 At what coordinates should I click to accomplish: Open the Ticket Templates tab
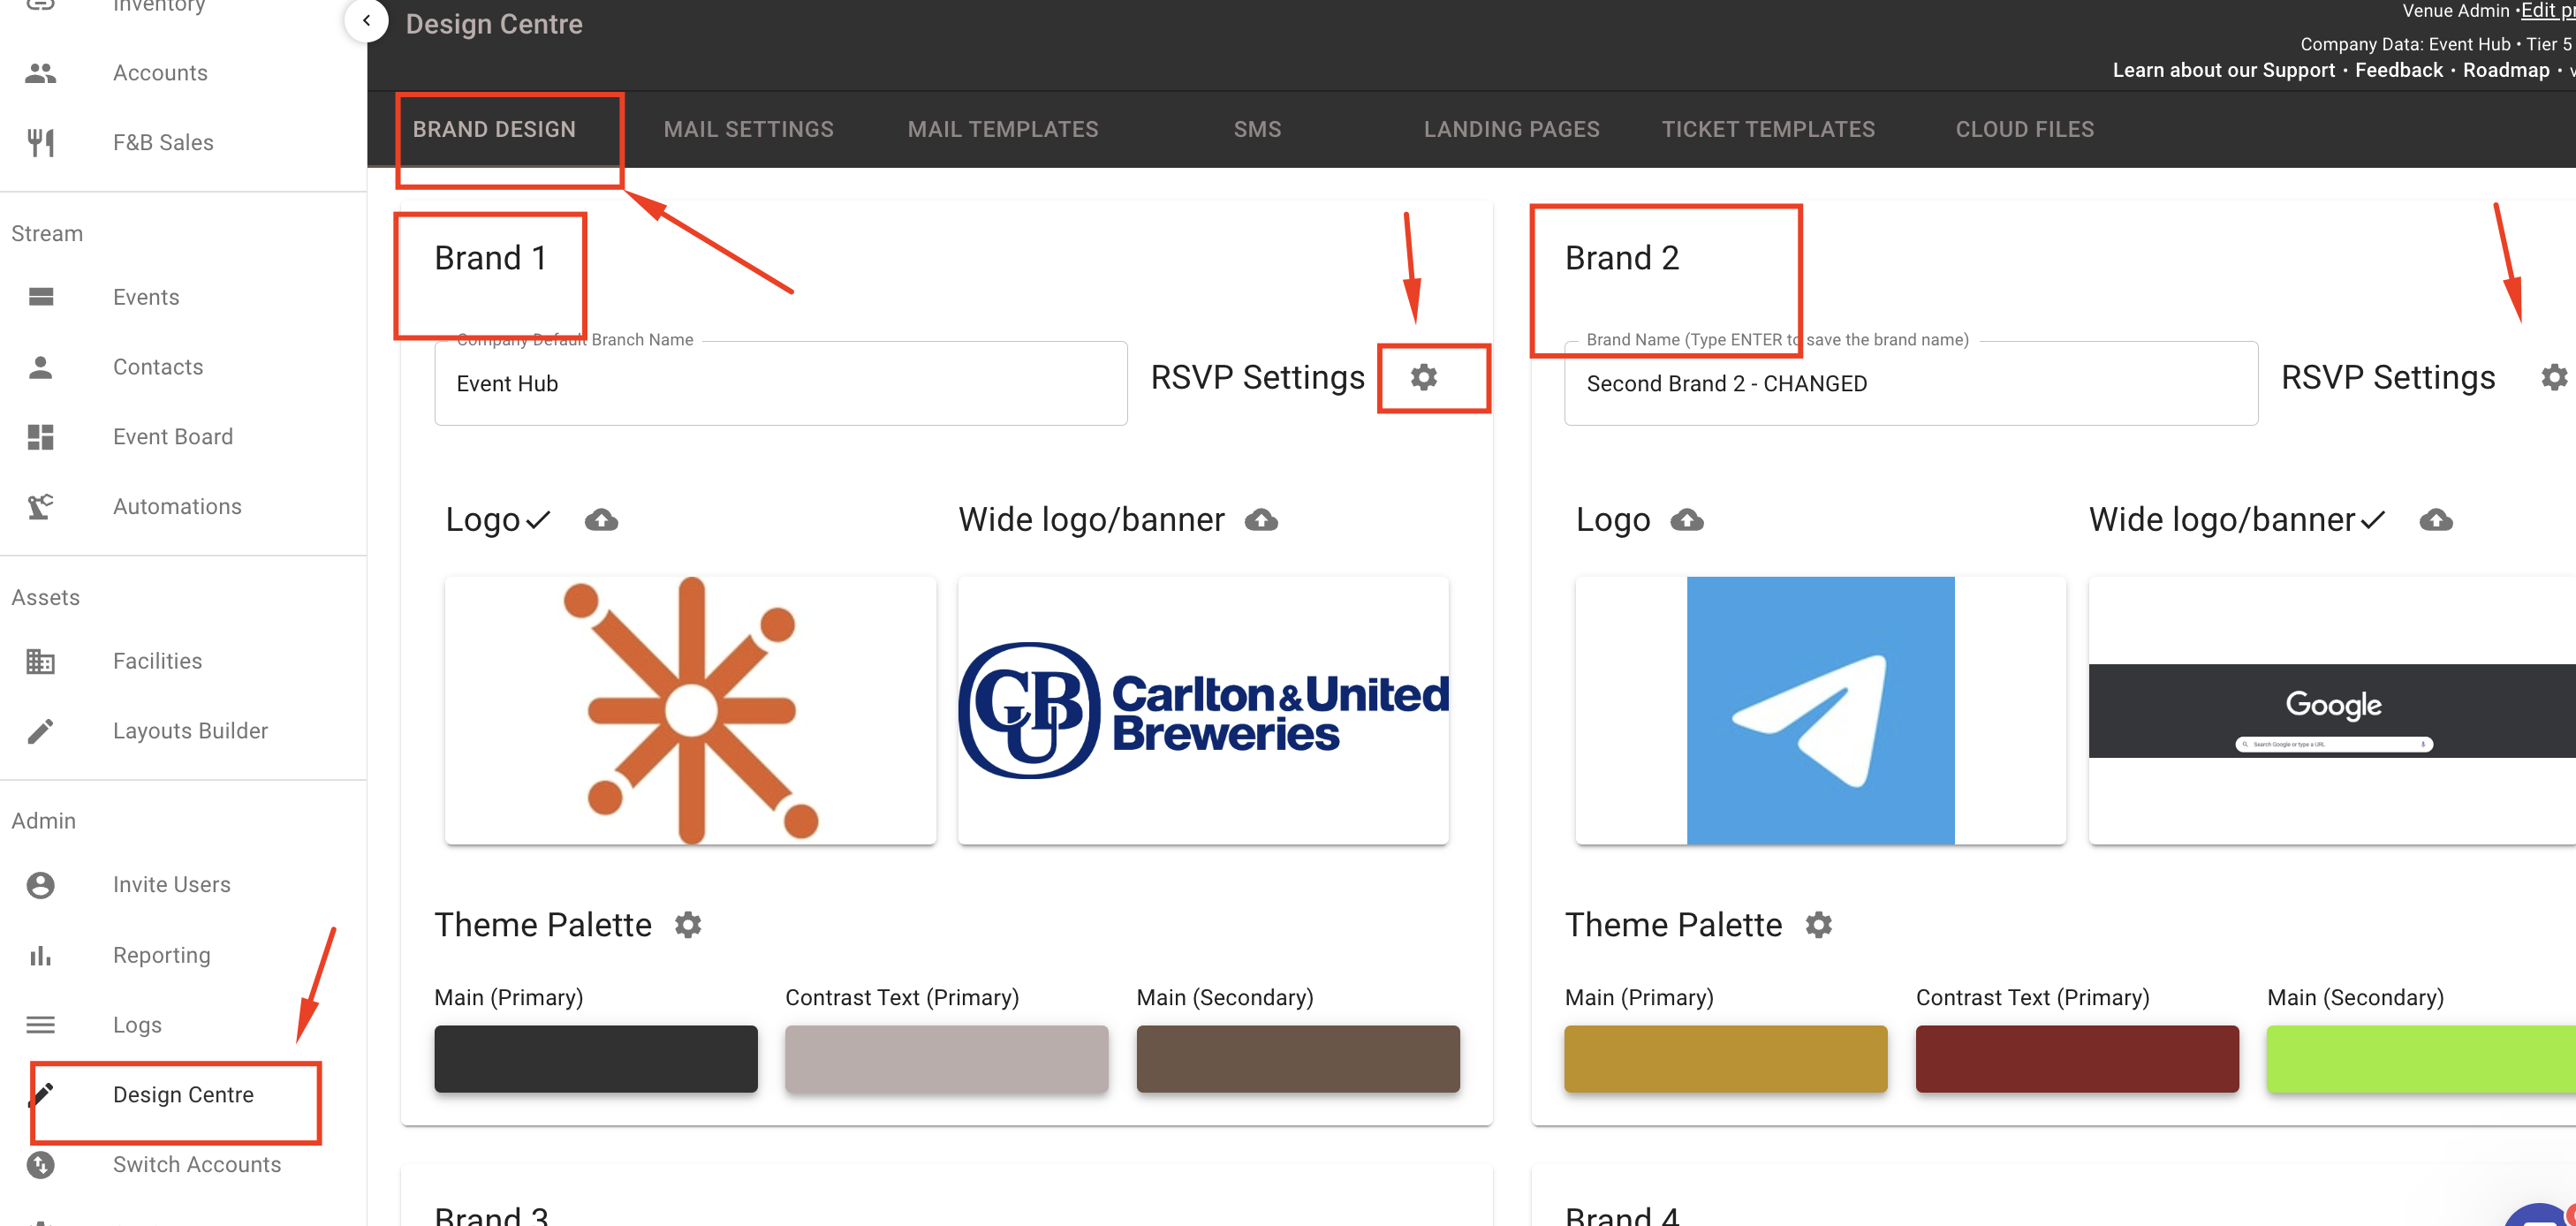pos(1767,129)
